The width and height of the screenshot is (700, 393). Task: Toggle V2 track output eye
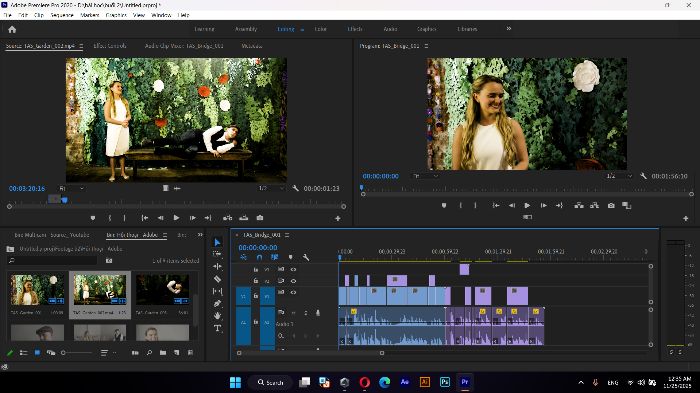(x=293, y=281)
